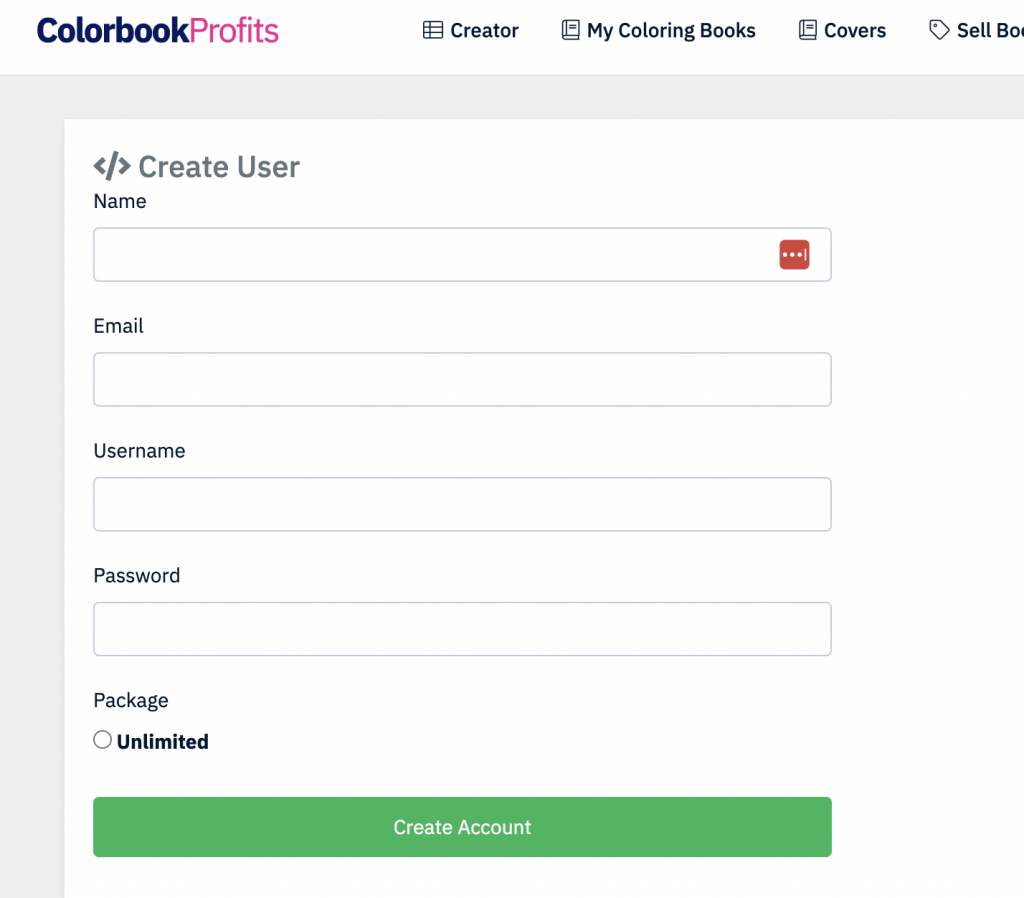
Task: Click the Creator table icon
Action: click(x=432, y=30)
